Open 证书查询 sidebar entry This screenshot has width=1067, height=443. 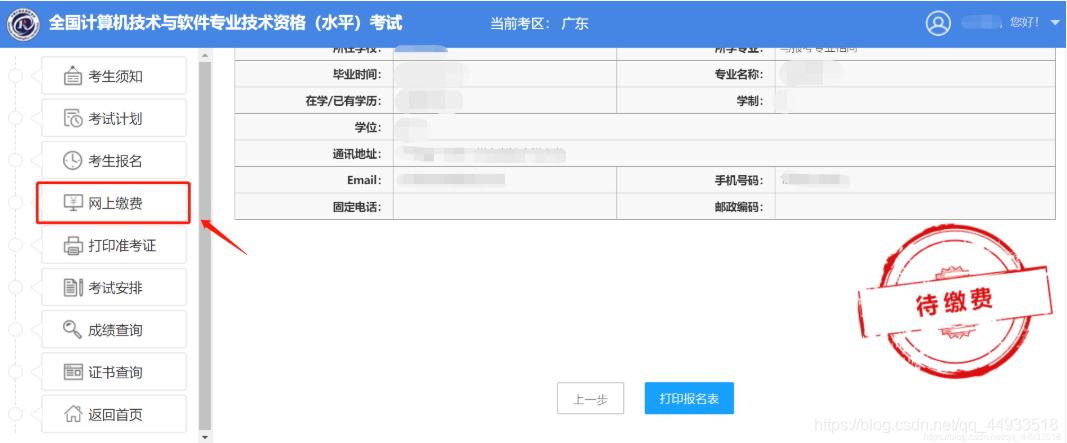(x=114, y=372)
